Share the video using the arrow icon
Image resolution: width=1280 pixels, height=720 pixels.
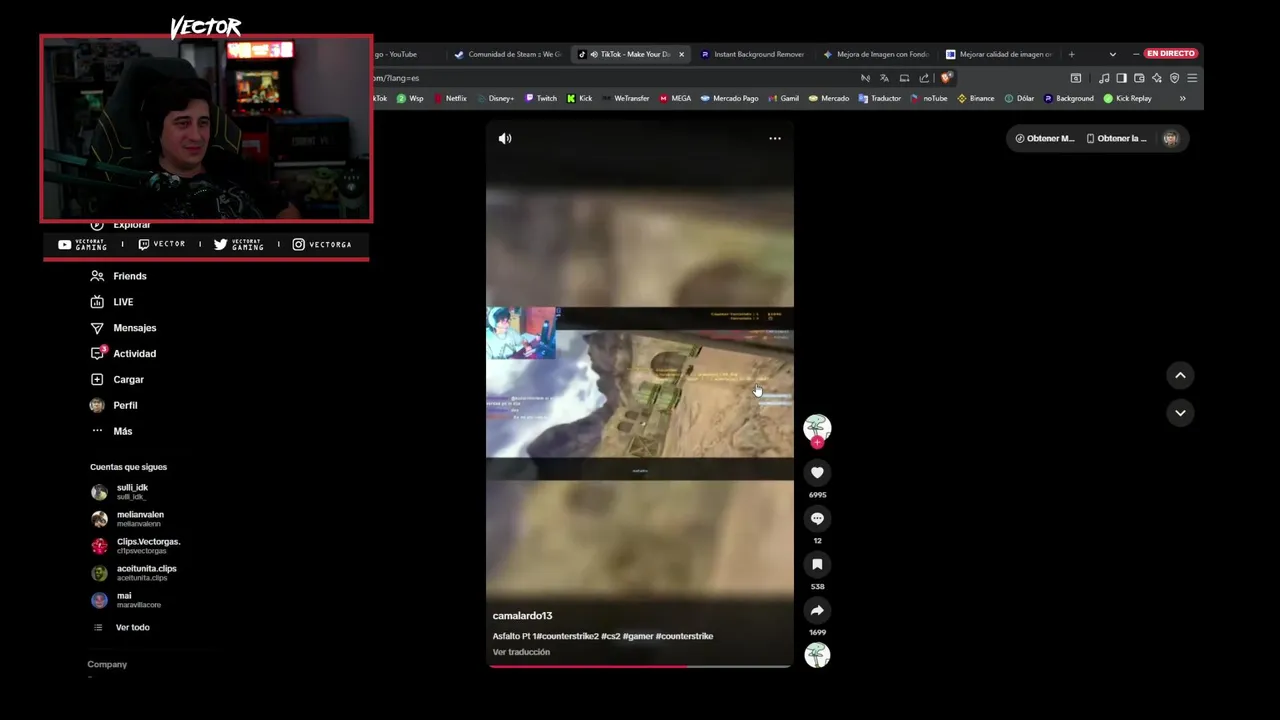click(817, 610)
